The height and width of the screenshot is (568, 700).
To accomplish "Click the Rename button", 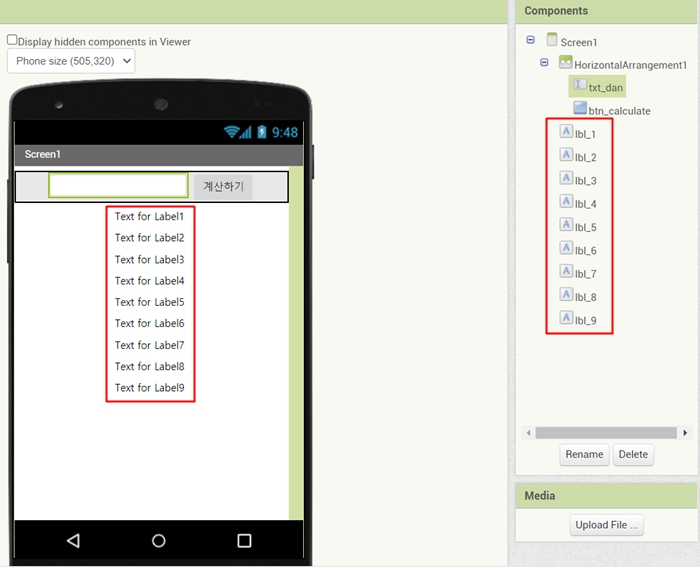I will pos(584,455).
